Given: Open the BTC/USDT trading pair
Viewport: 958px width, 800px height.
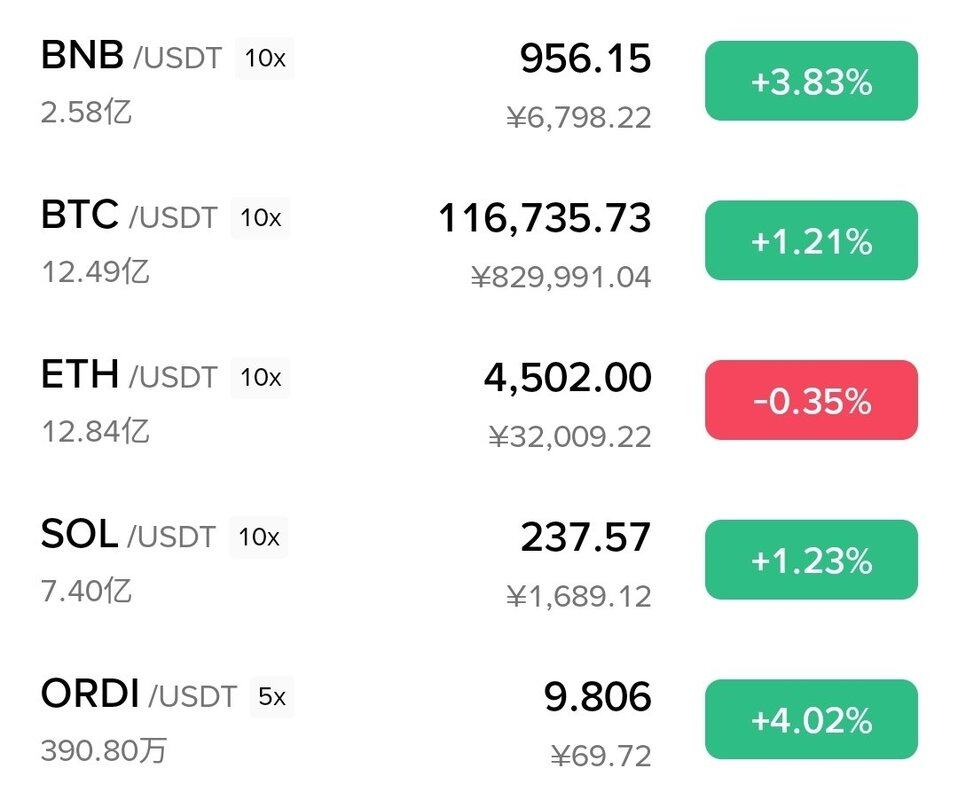Looking at the screenshot, I should 129,216.
